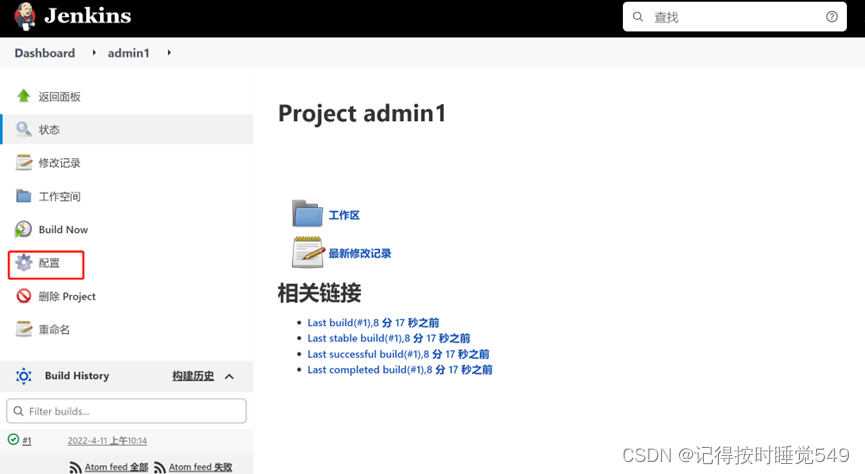Open the 最新修改记录 link
The height and width of the screenshot is (474, 865).
pyautogui.click(x=360, y=253)
